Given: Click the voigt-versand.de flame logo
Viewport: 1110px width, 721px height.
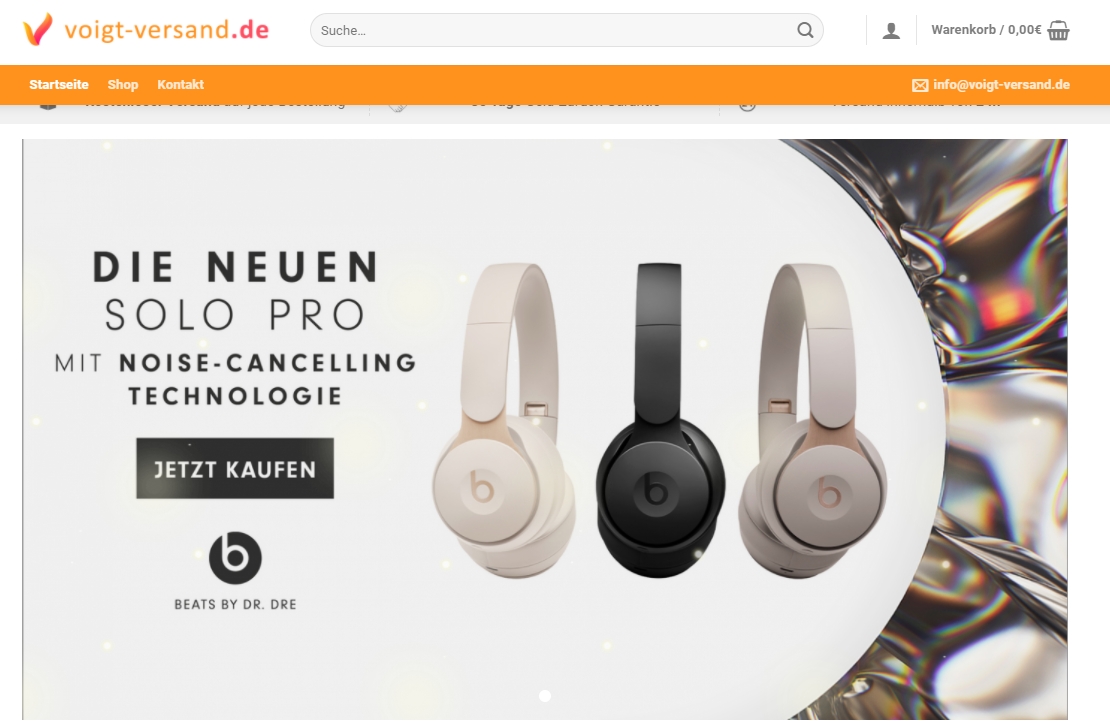Looking at the screenshot, I should tap(38, 29).
